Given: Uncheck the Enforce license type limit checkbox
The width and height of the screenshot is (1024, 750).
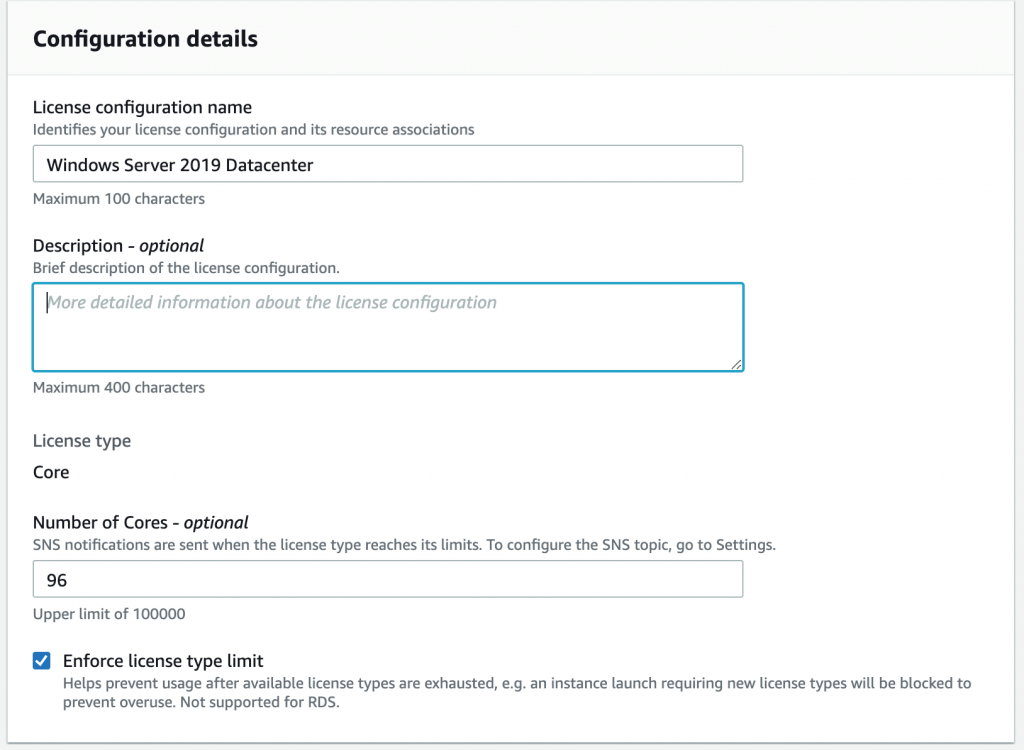Looking at the screenshot, I should 41,661.
